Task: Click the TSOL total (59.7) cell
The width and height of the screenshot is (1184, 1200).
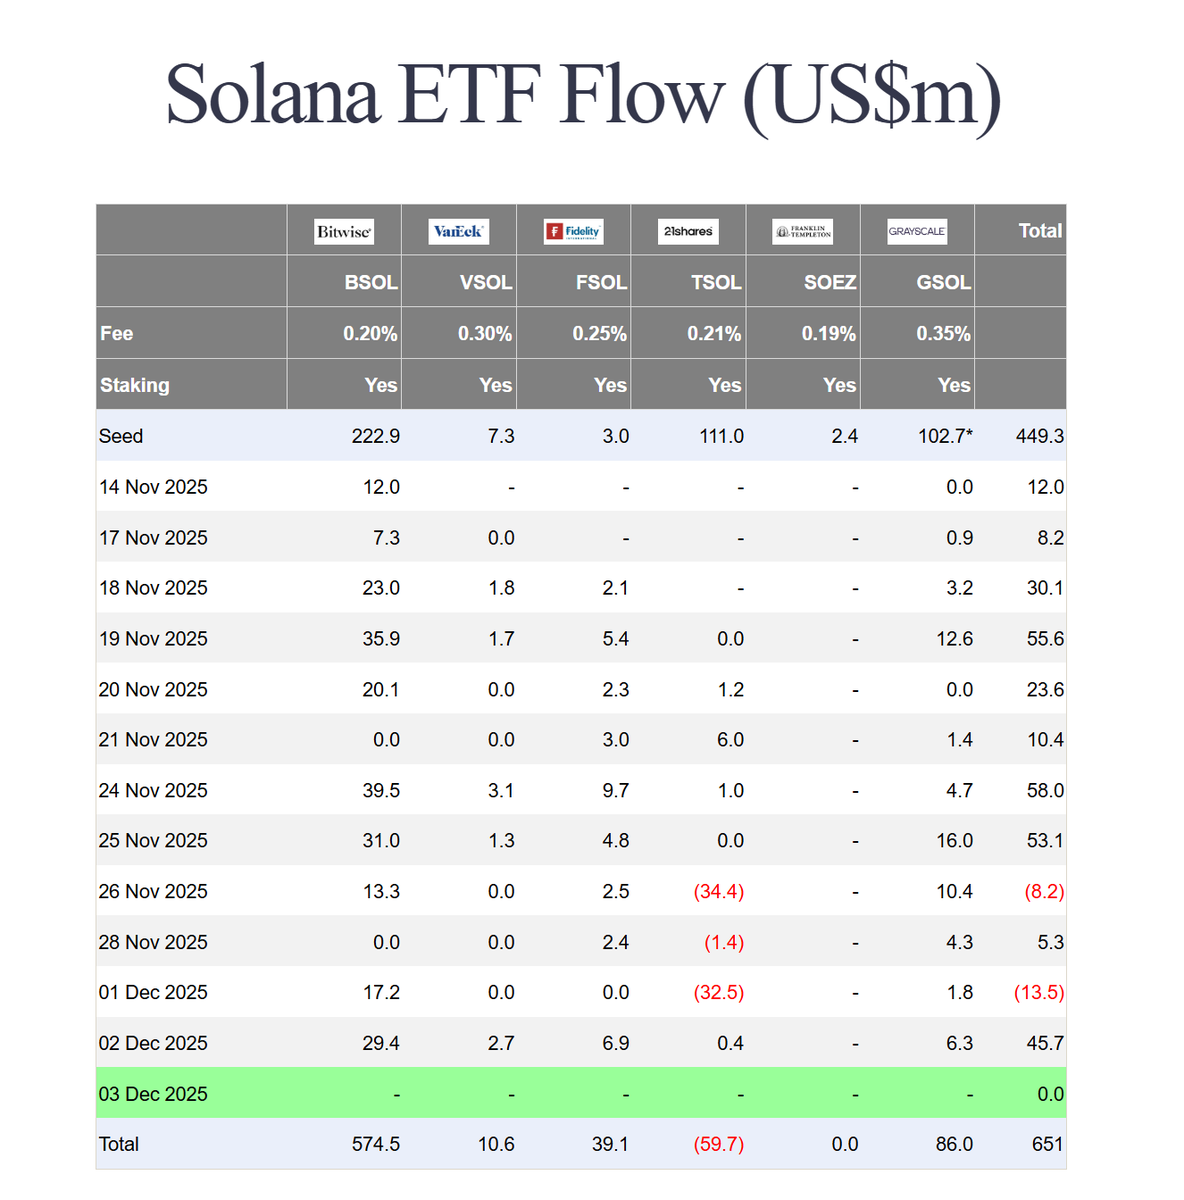Action: click(719, 1144)
